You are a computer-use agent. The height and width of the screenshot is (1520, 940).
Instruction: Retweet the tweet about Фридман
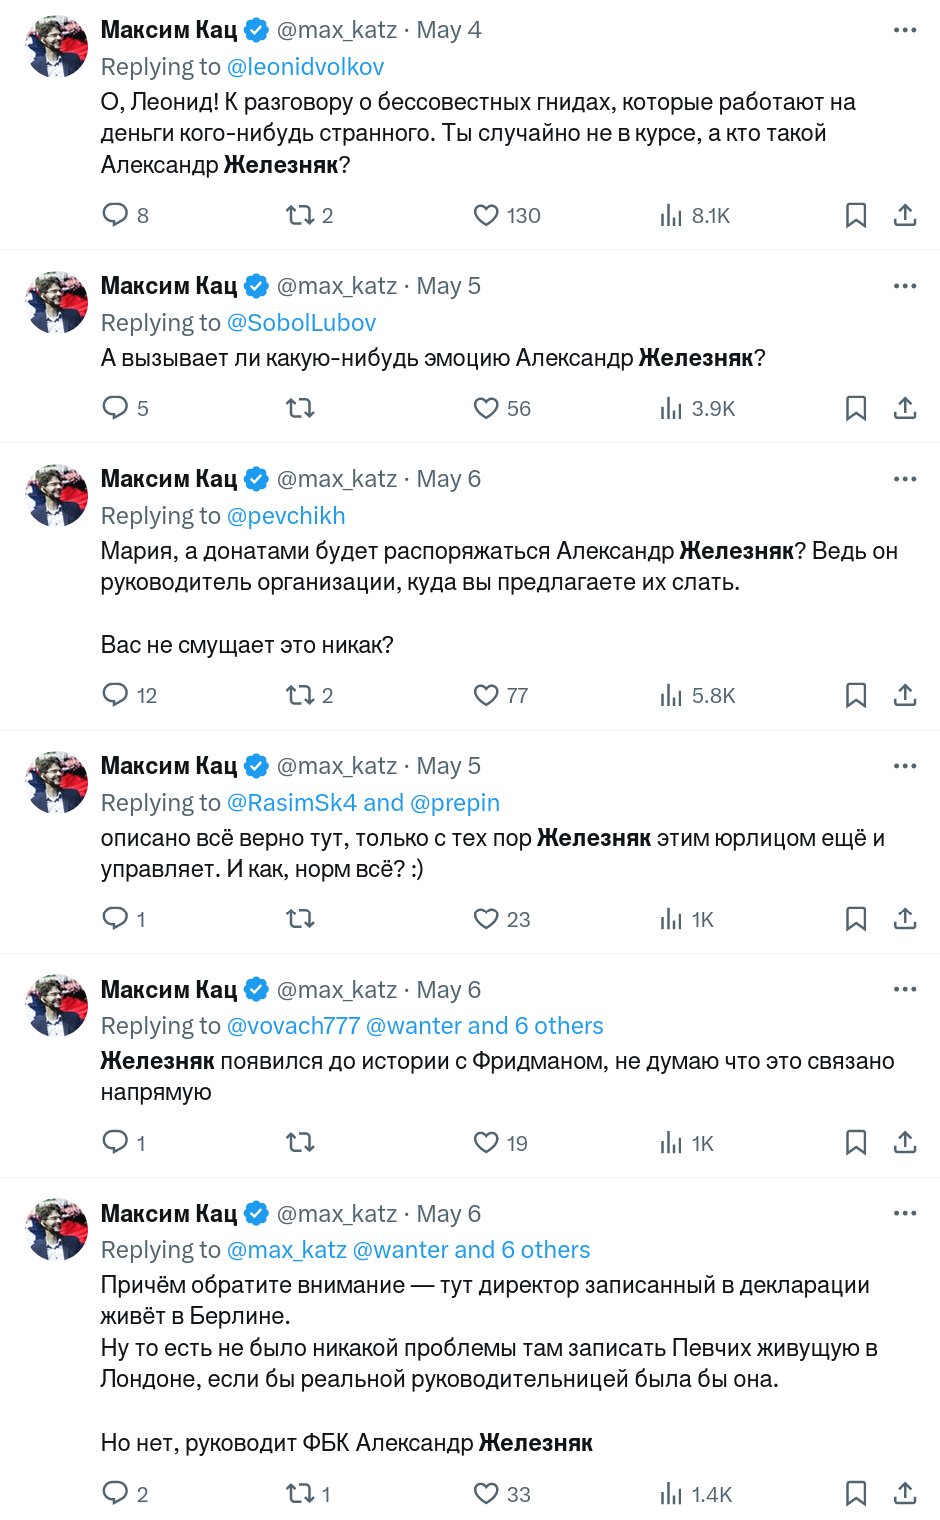point(300,1143)
